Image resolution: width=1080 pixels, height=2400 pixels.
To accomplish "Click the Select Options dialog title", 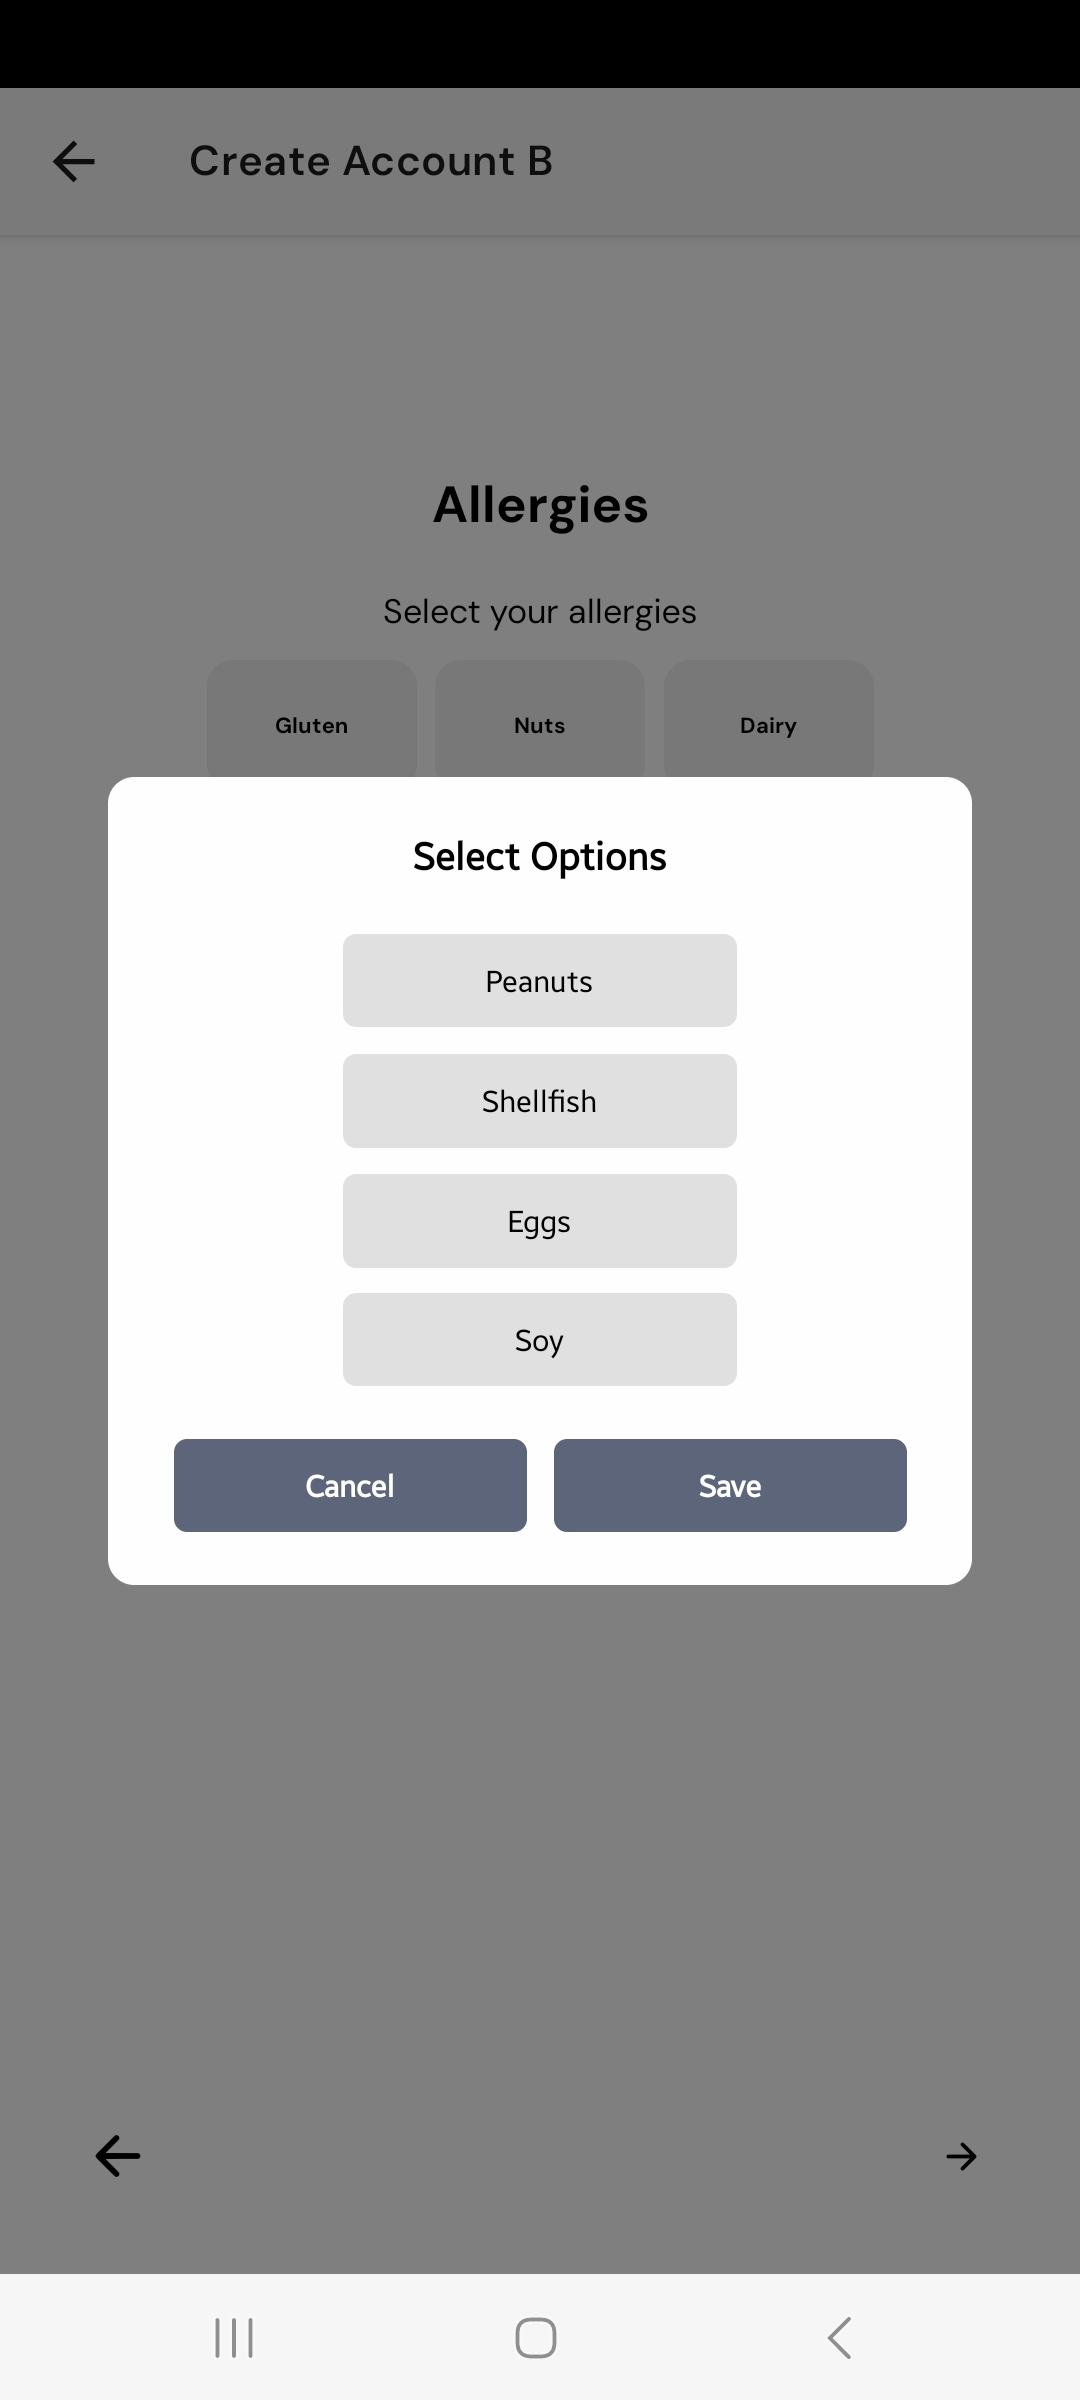I will (539, 857).
